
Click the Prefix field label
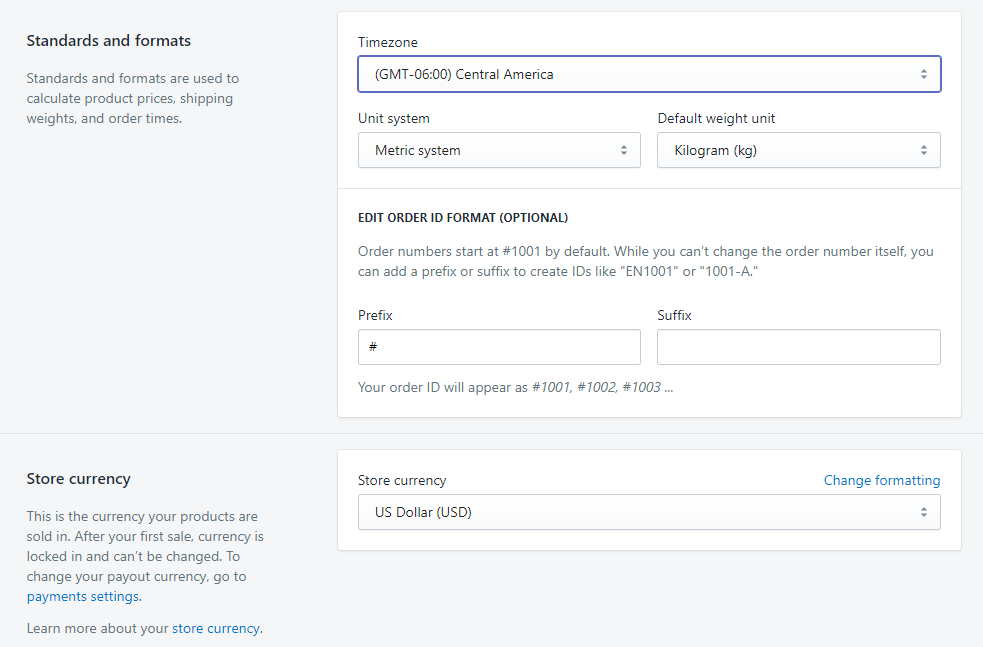pyautogui.click(x=375, y=315)
